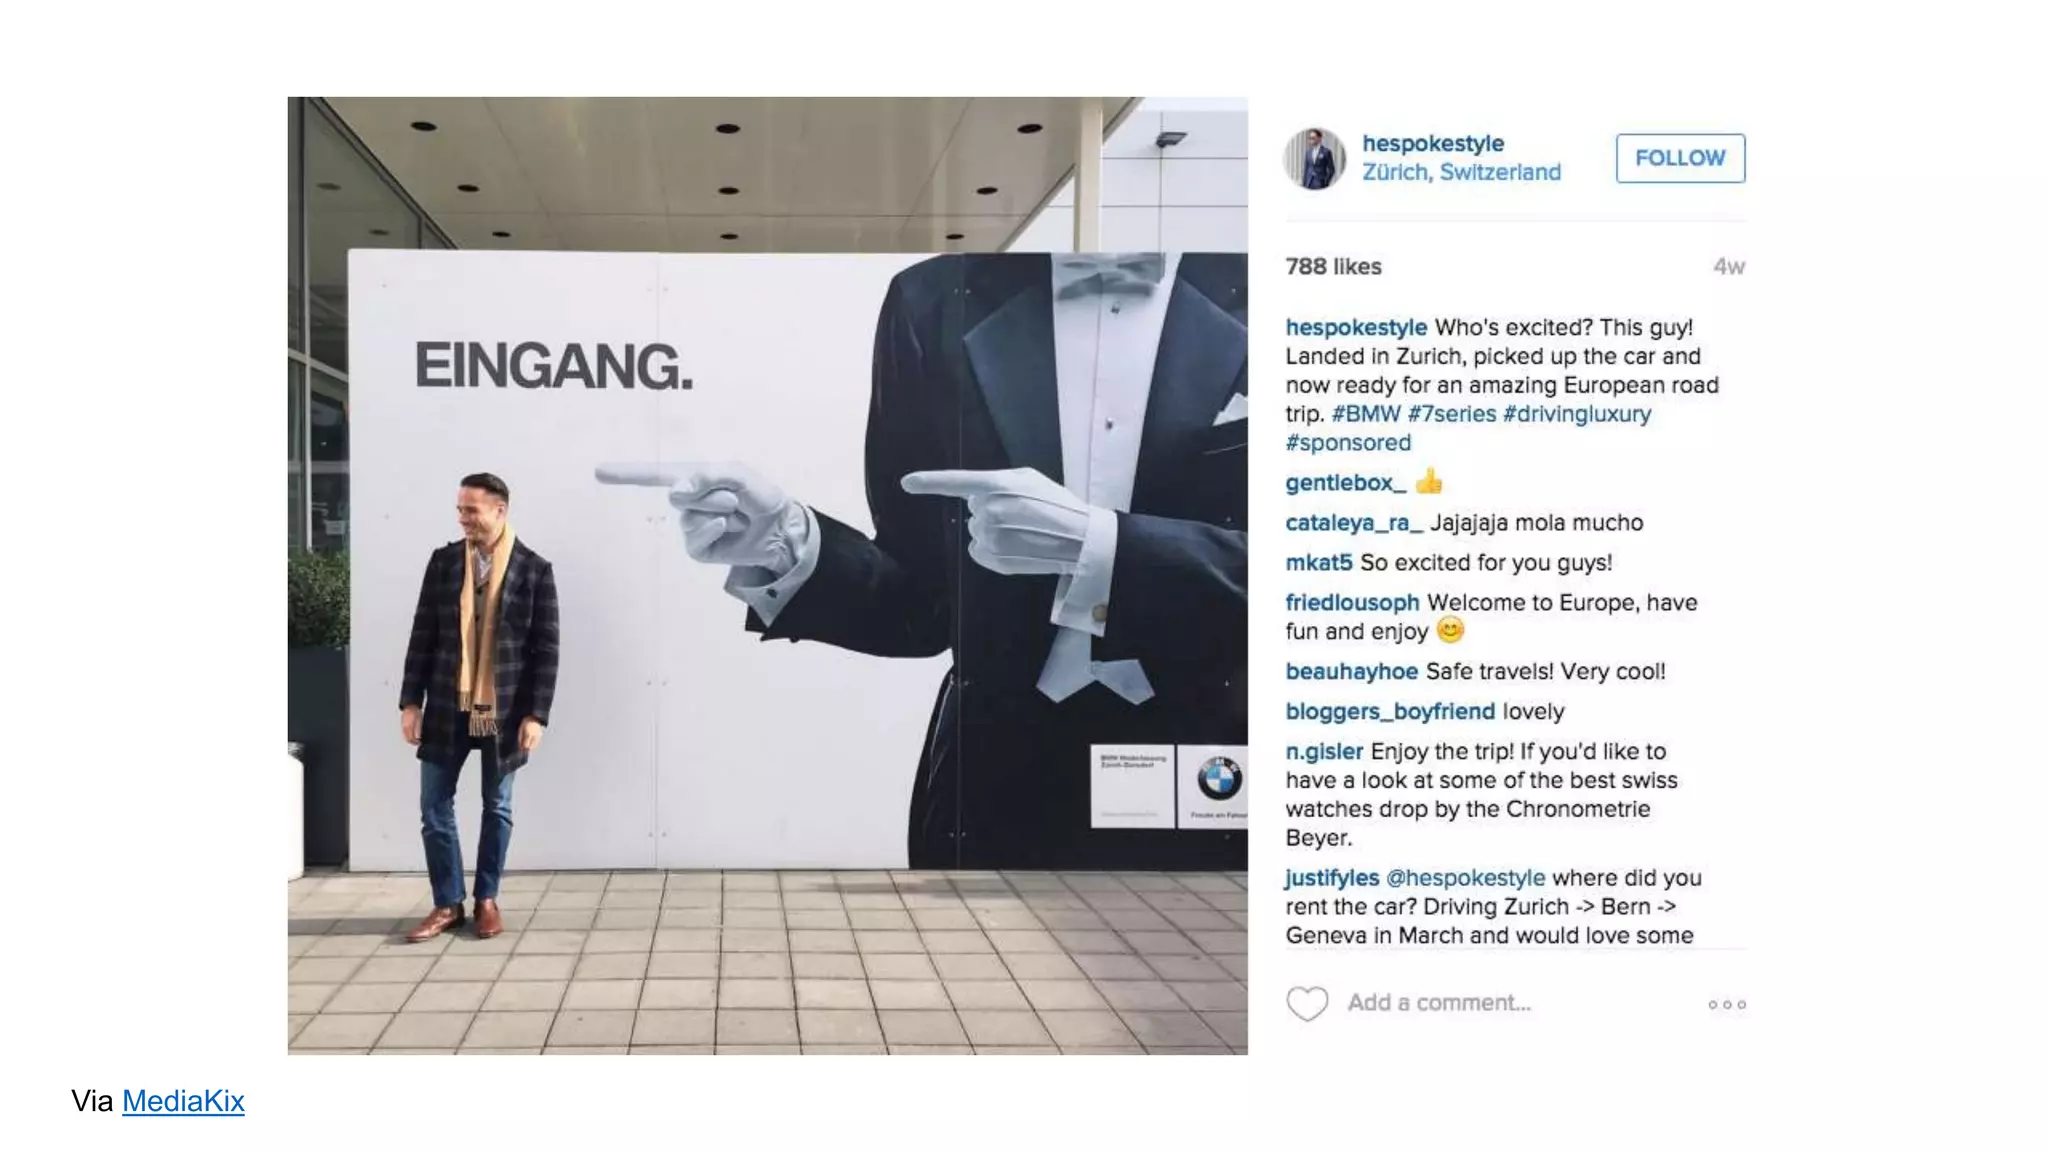
Task: Click the @hespokestyle mention in comment
Action: pyautogui.click(x=1465, y=878)
